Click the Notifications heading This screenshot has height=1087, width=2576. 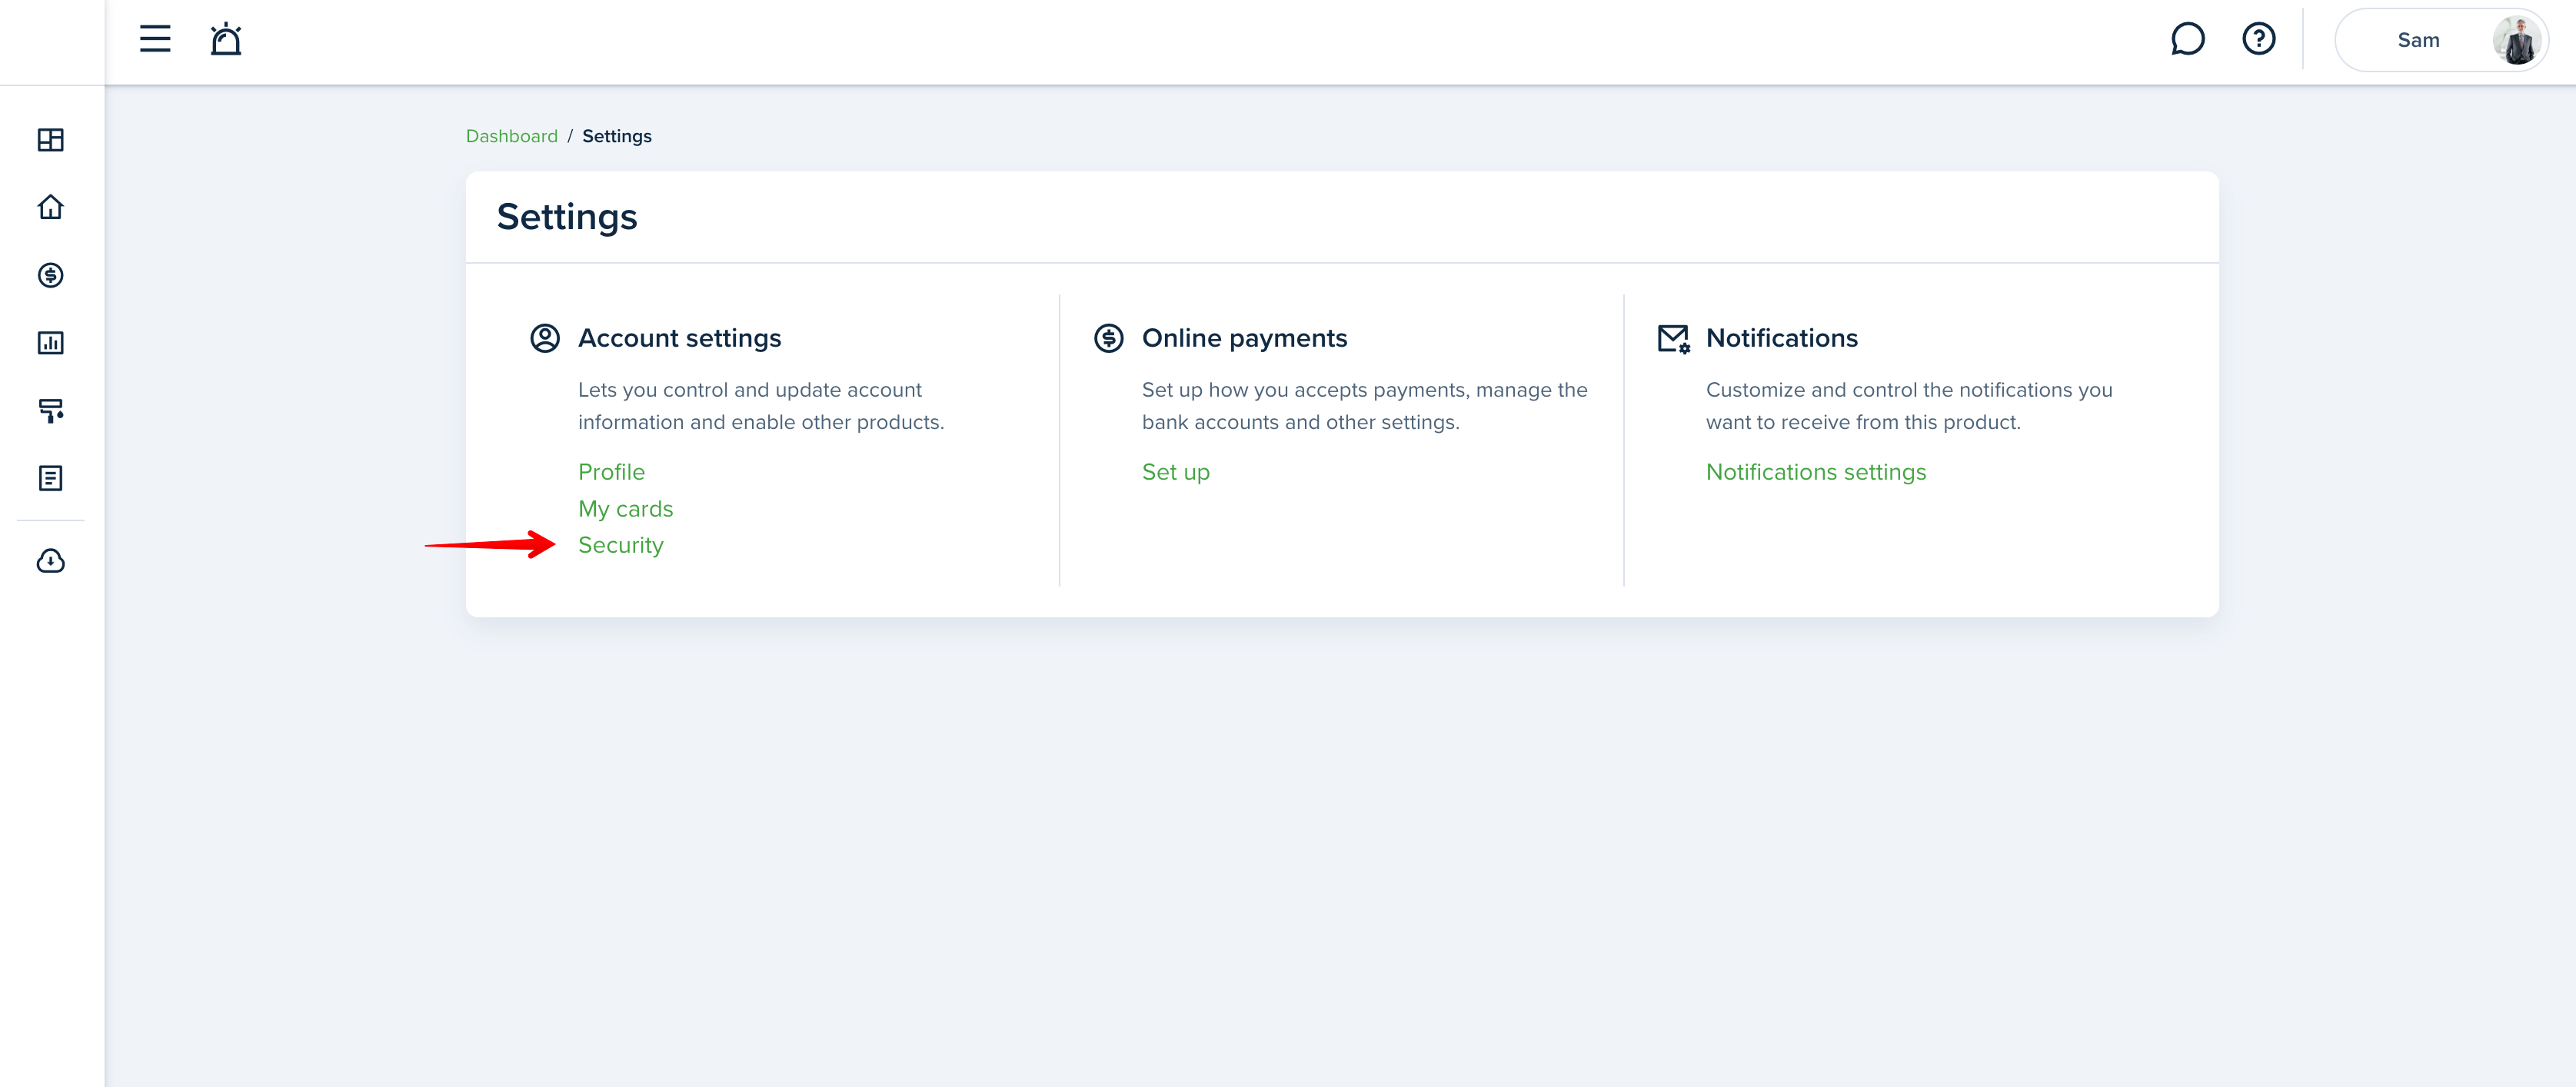[x=1781, y=338]
